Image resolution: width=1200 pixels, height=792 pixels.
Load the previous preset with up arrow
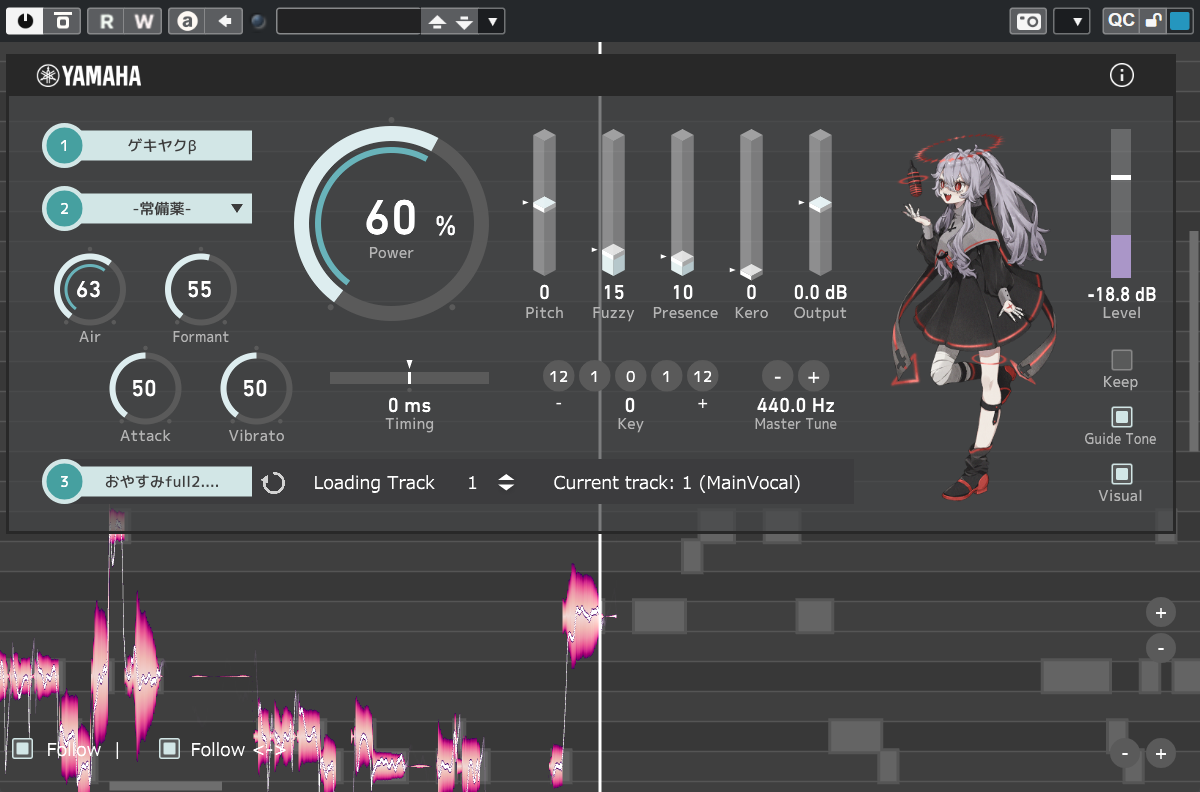click(436, 21)
